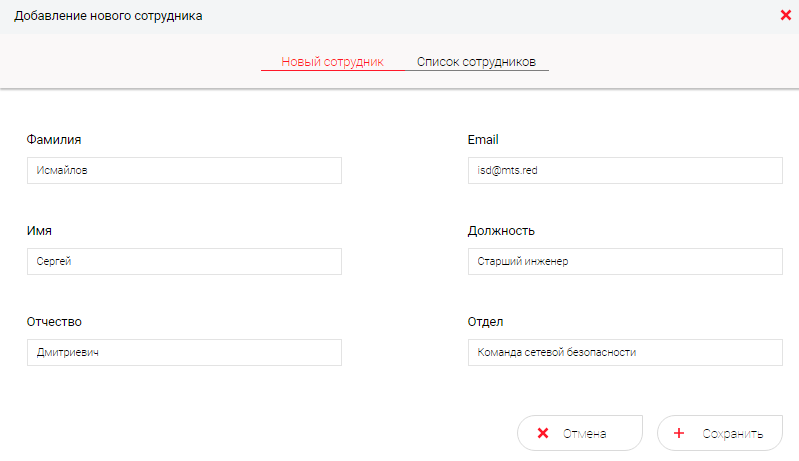
Task: Click the Должность label
Action: point(501,231)
